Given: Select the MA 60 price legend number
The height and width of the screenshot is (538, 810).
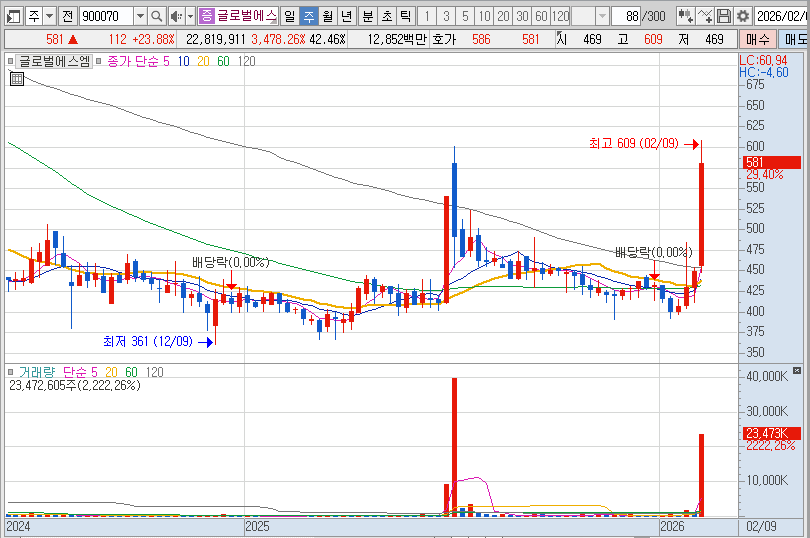Looking at the screenshot, I should [223, 62].
